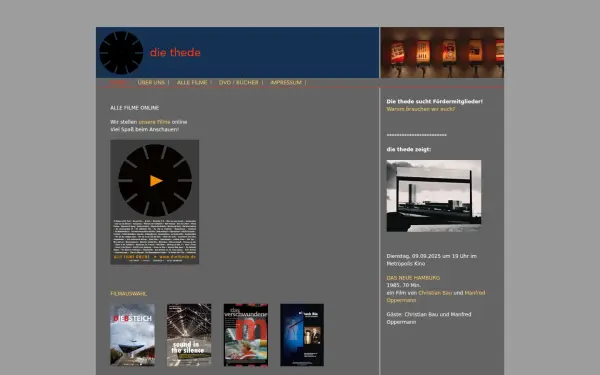This screenshot has height=375, width=600.
Task: Open the Christian Bau link
Action: click(x=435, y=293)
